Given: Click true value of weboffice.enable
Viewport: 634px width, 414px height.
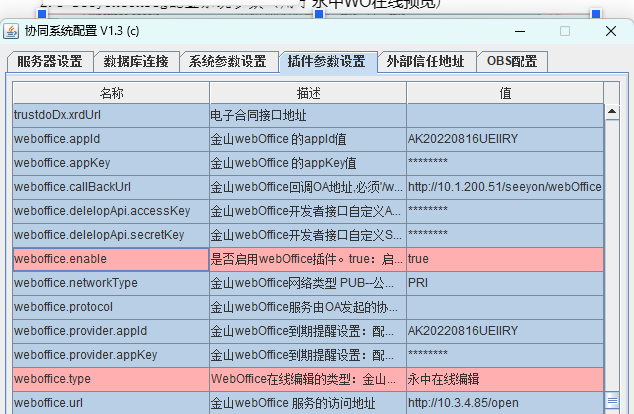Looking at the screenshot, I should coord(505,259).
